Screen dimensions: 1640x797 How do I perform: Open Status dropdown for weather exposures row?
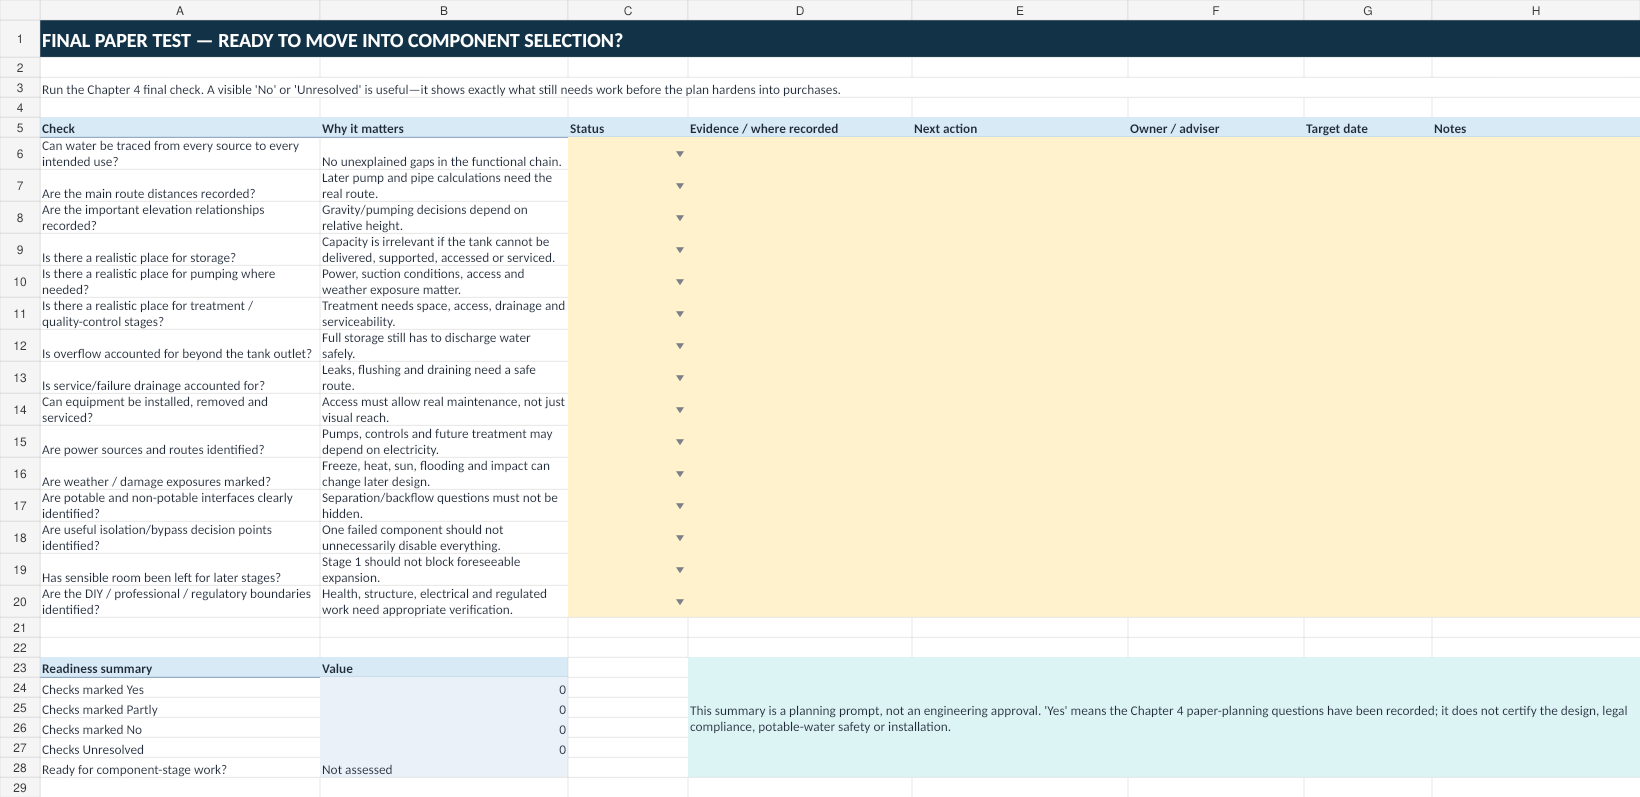pos(680,474)
